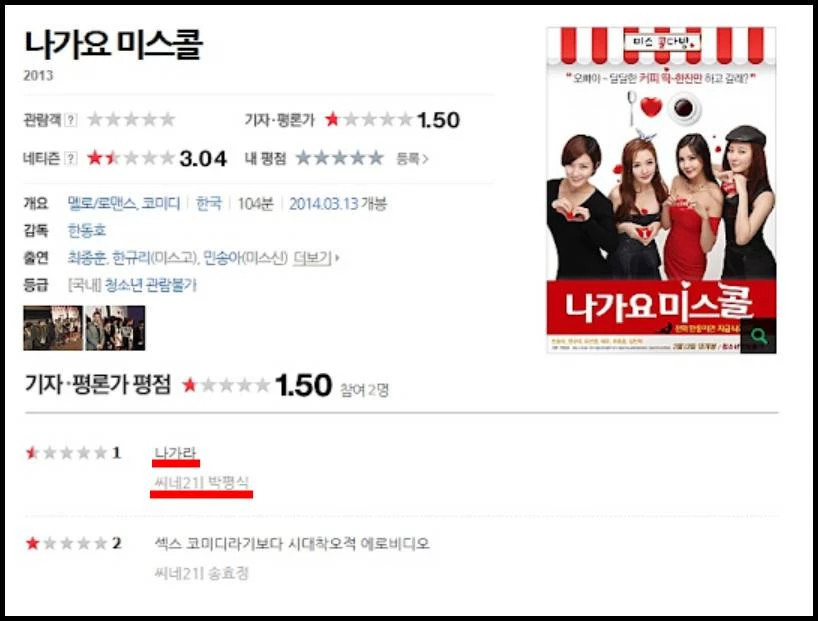Viewport: 818px width, 621px height.
Task: Select the 한국 country link
Action: [x=208, y=204]
